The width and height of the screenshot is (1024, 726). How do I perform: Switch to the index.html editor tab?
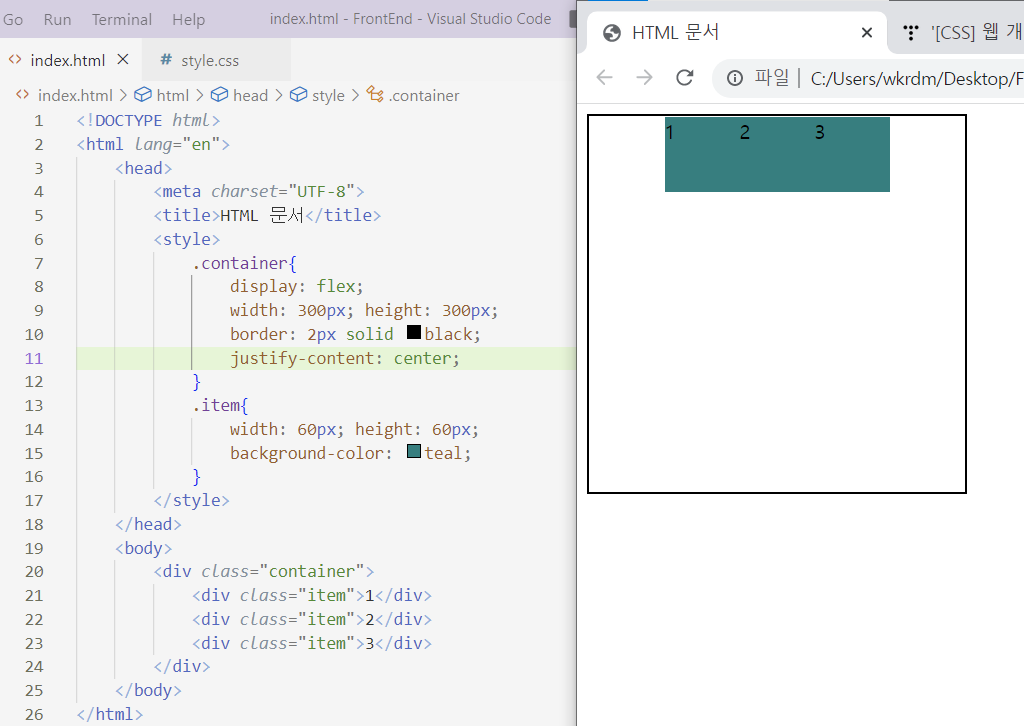pos(68,60)
